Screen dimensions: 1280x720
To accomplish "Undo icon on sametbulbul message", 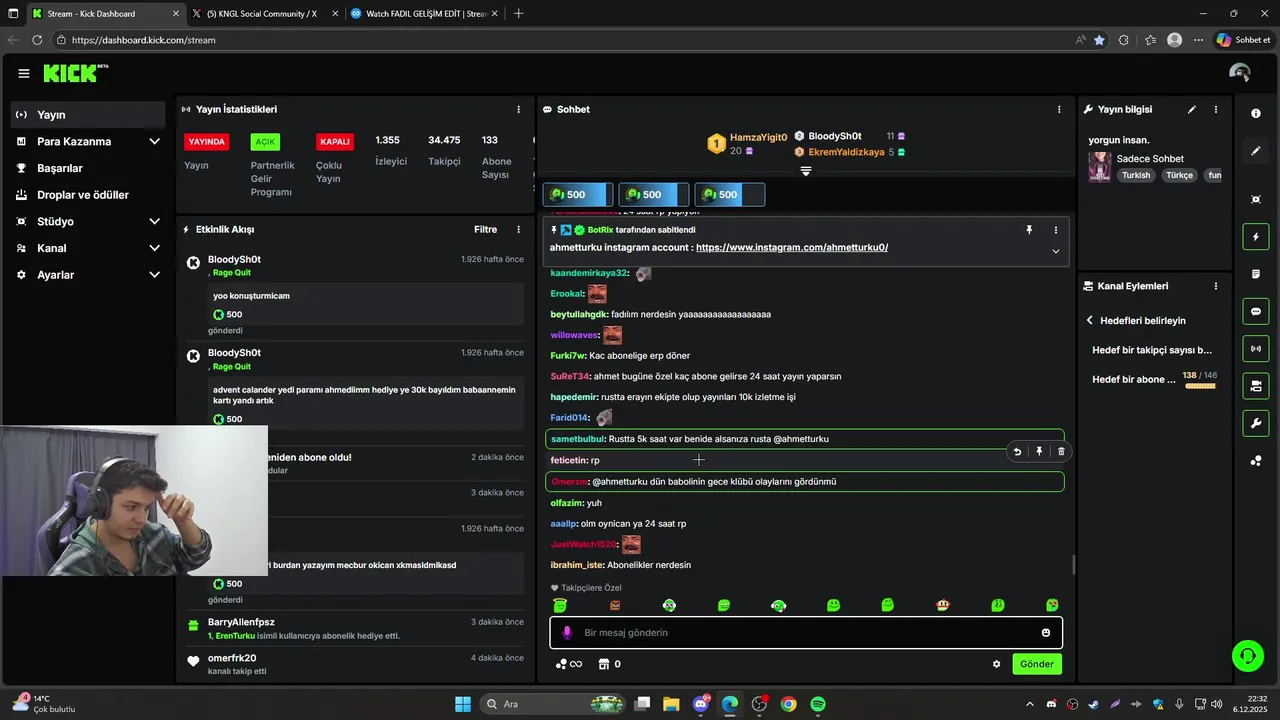I will coord(1017,452).
